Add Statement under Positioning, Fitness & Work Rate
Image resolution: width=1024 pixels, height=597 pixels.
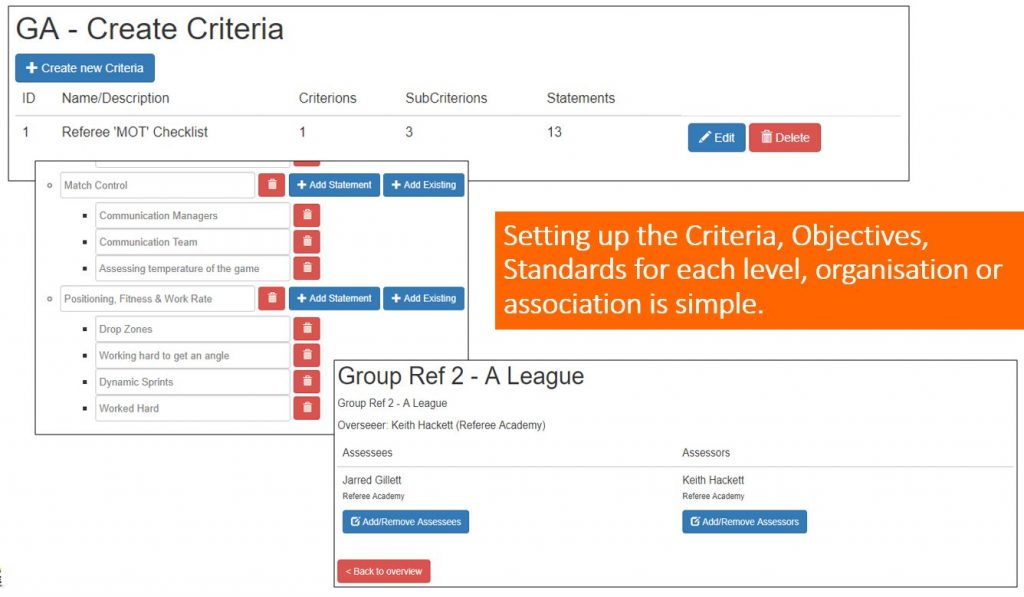click(334, 298)
